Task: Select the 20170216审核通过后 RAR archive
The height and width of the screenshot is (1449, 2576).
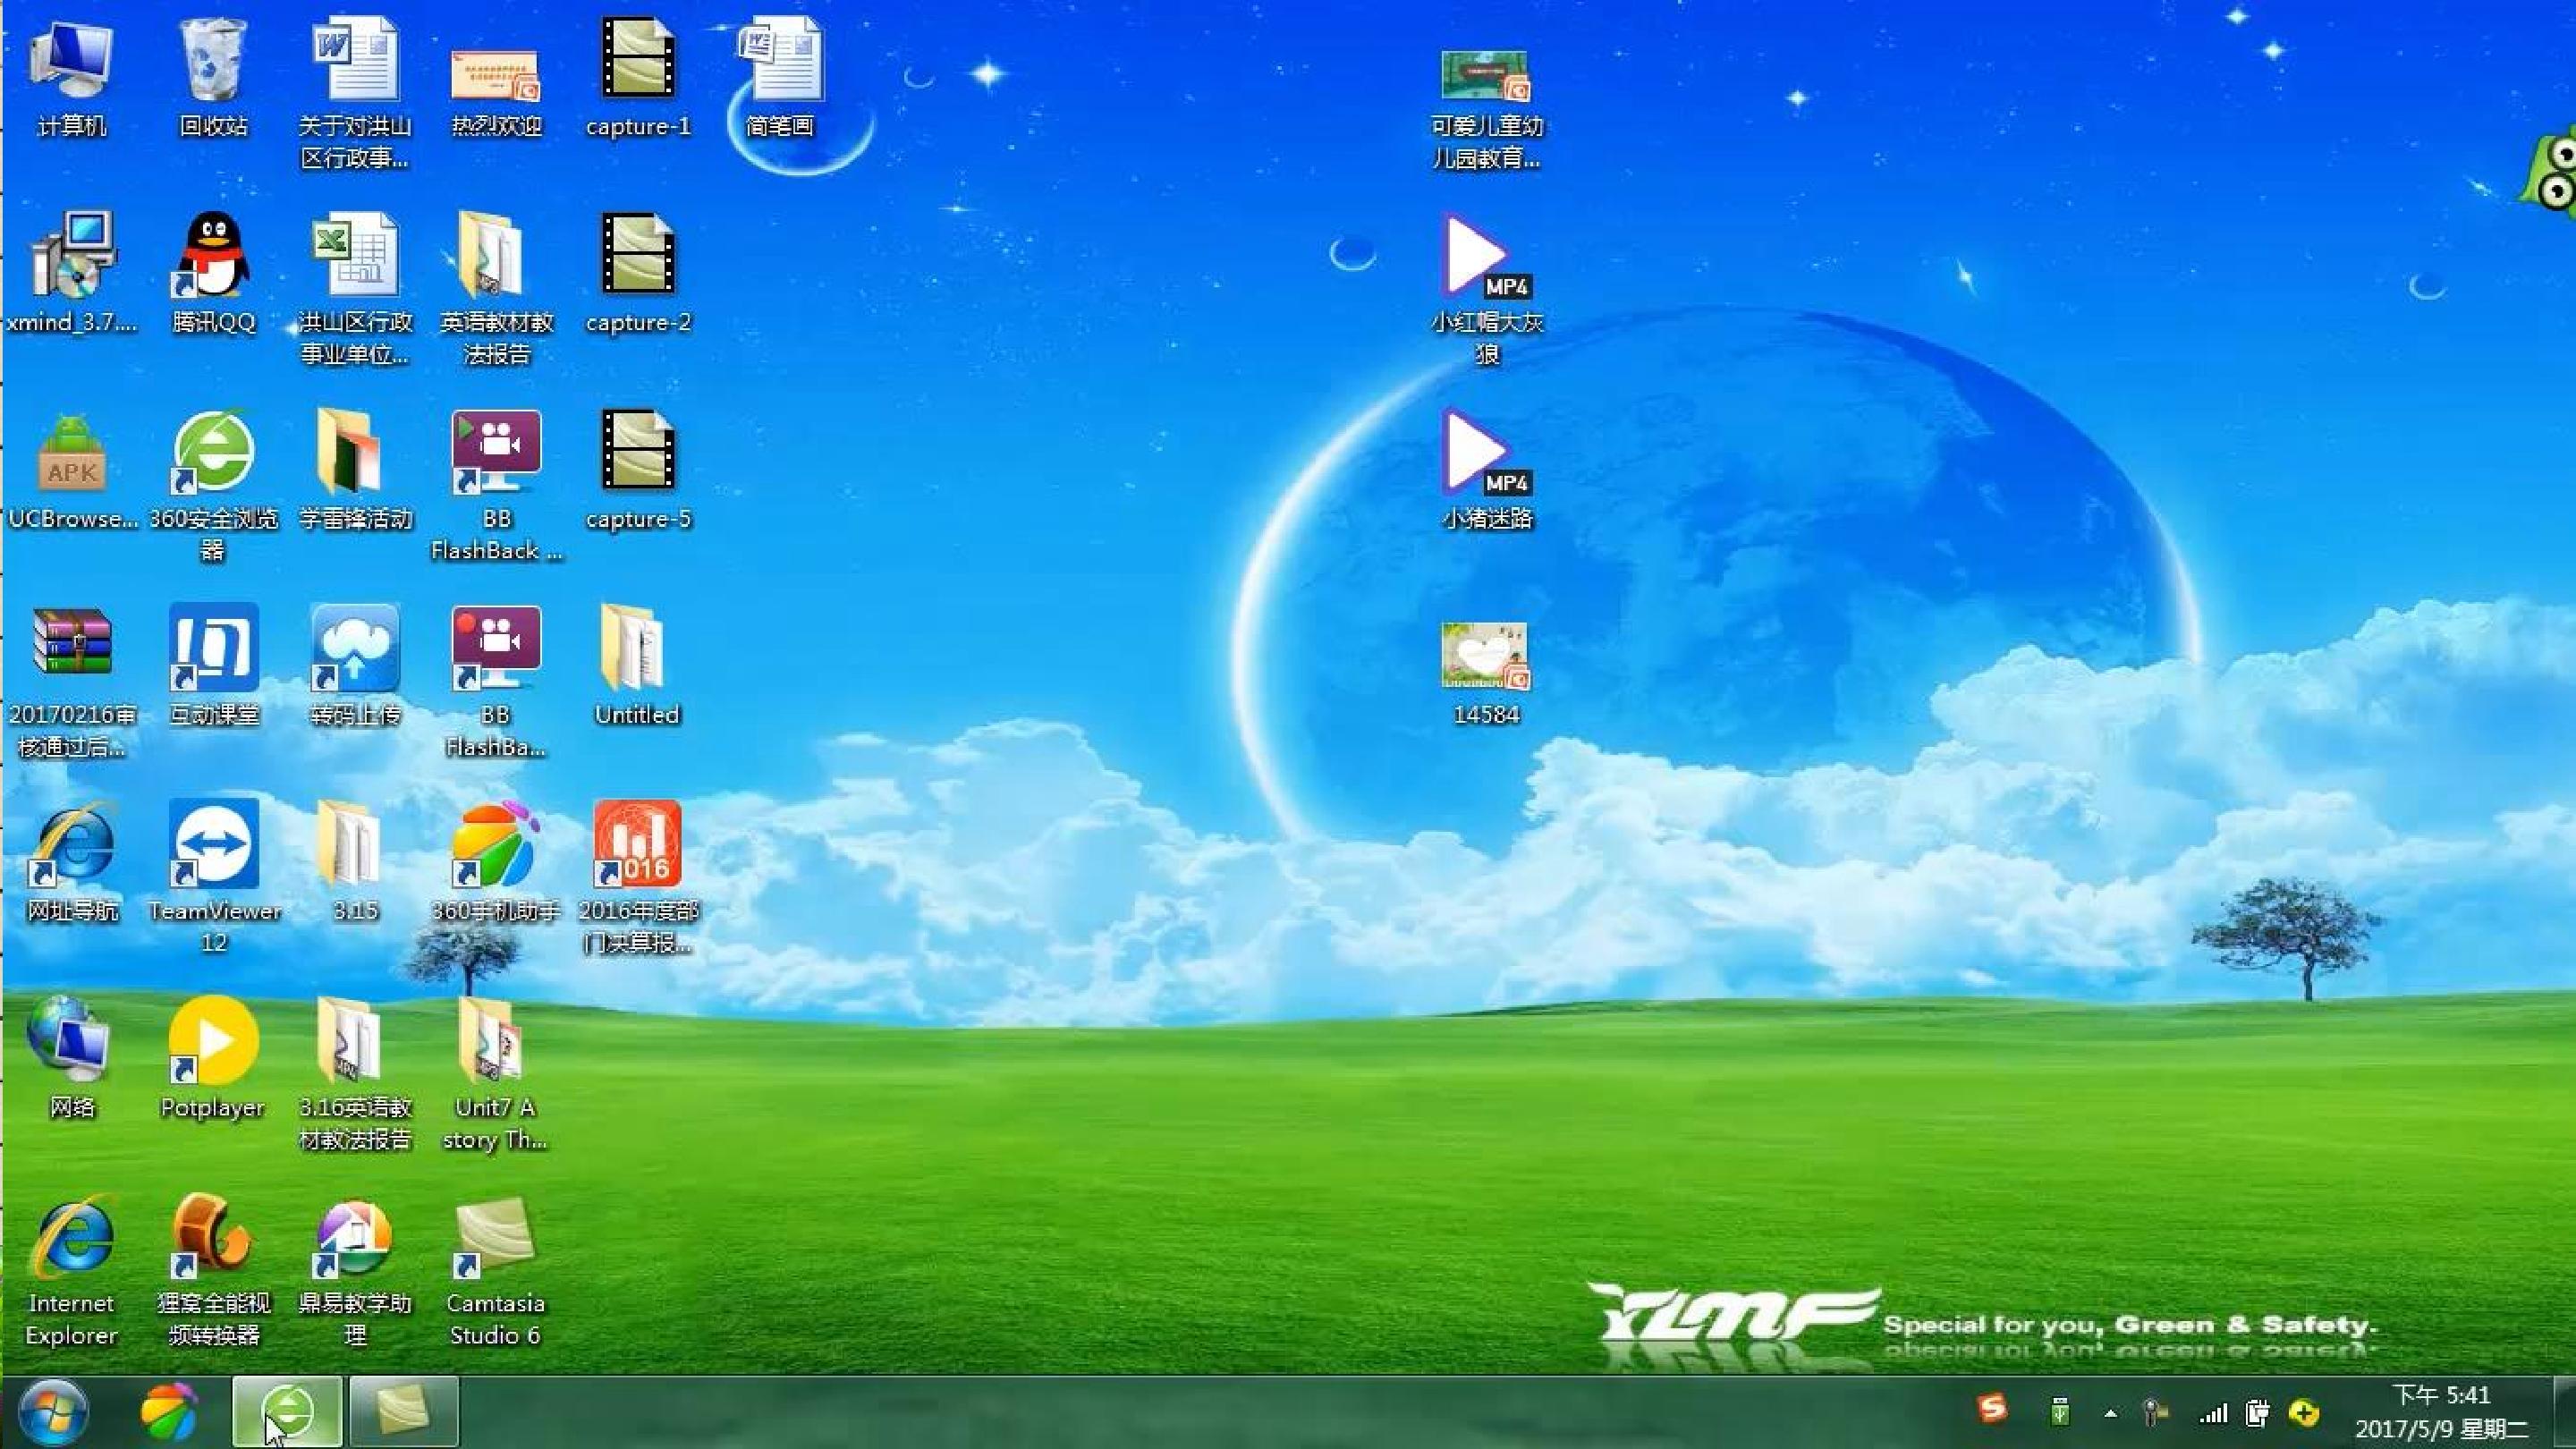Action: tap(71, 682)
